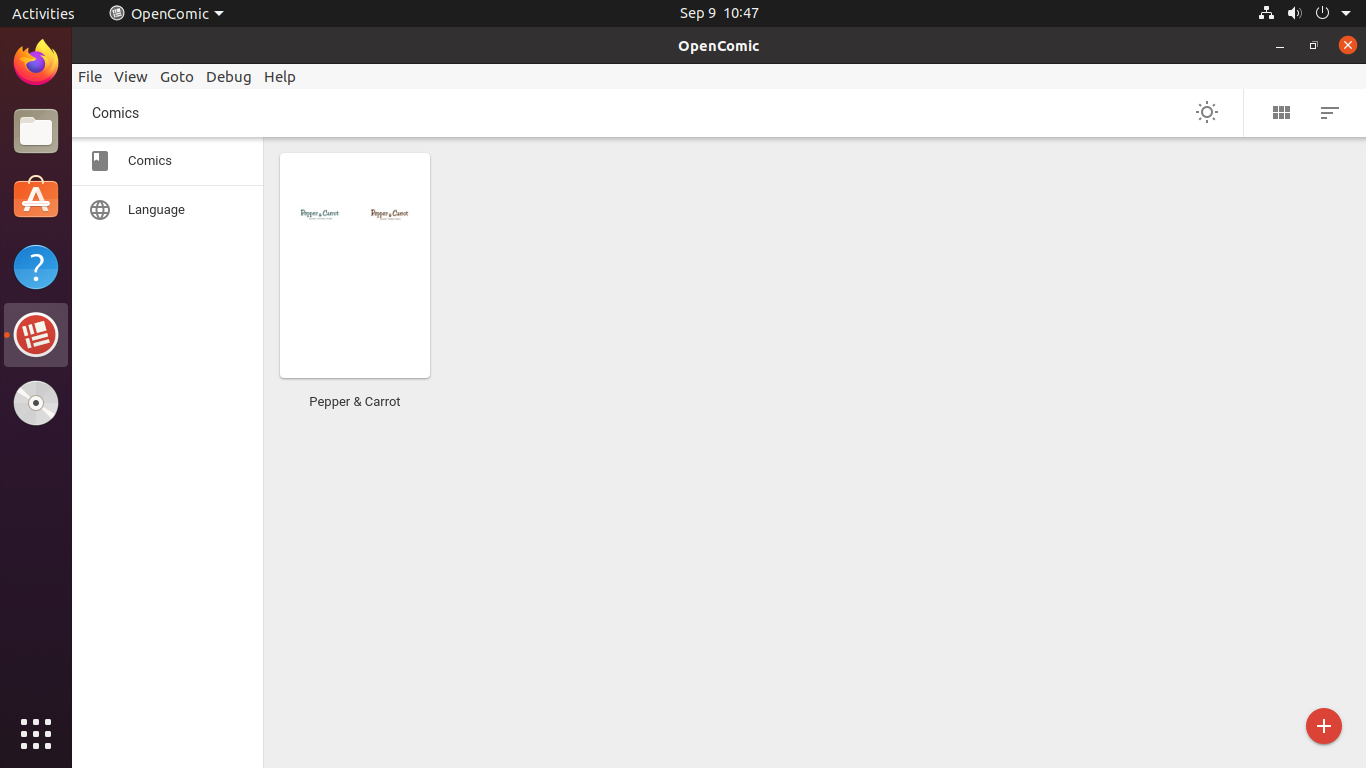Click the red add comic button

(1323, 726)
